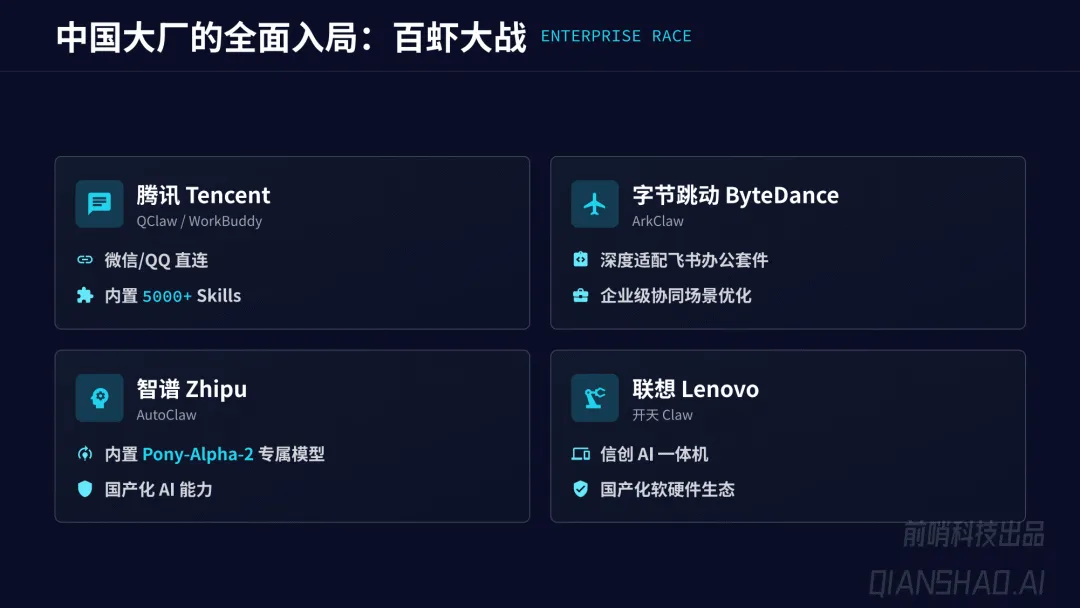
Task: Click the badge icon beside 深度适配飞书办公套件
Action: (580, 260)
